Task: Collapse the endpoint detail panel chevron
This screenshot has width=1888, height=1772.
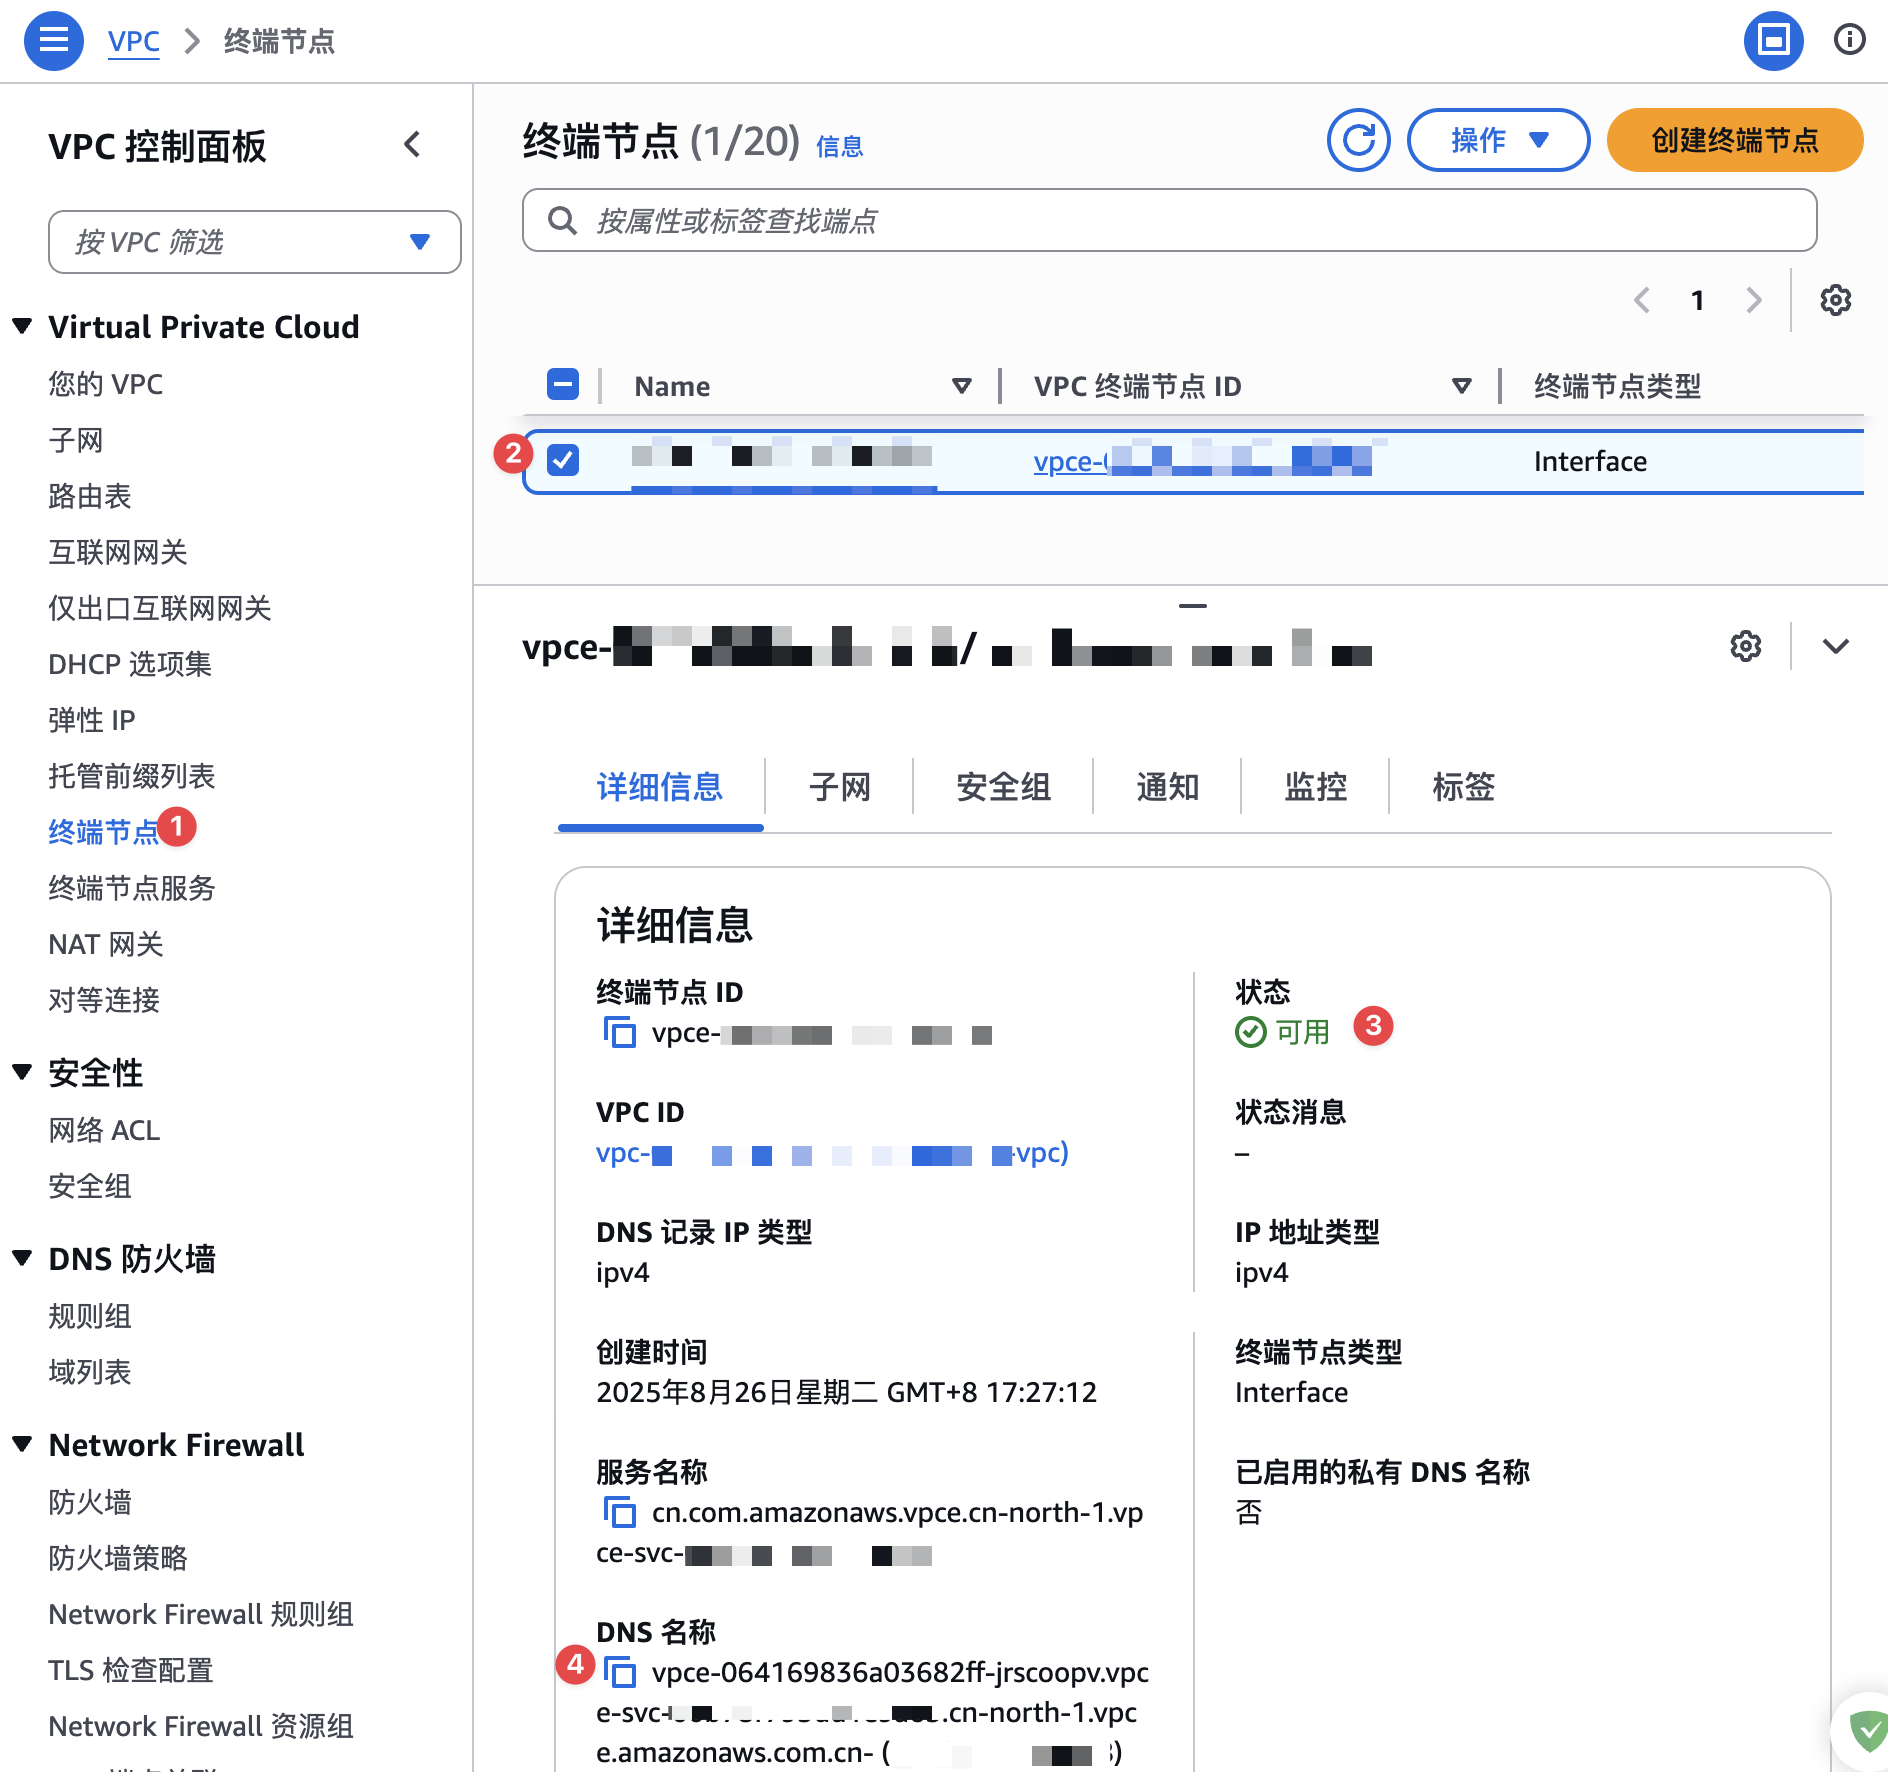Action: pyautogui.click(x=1835, y=646)
